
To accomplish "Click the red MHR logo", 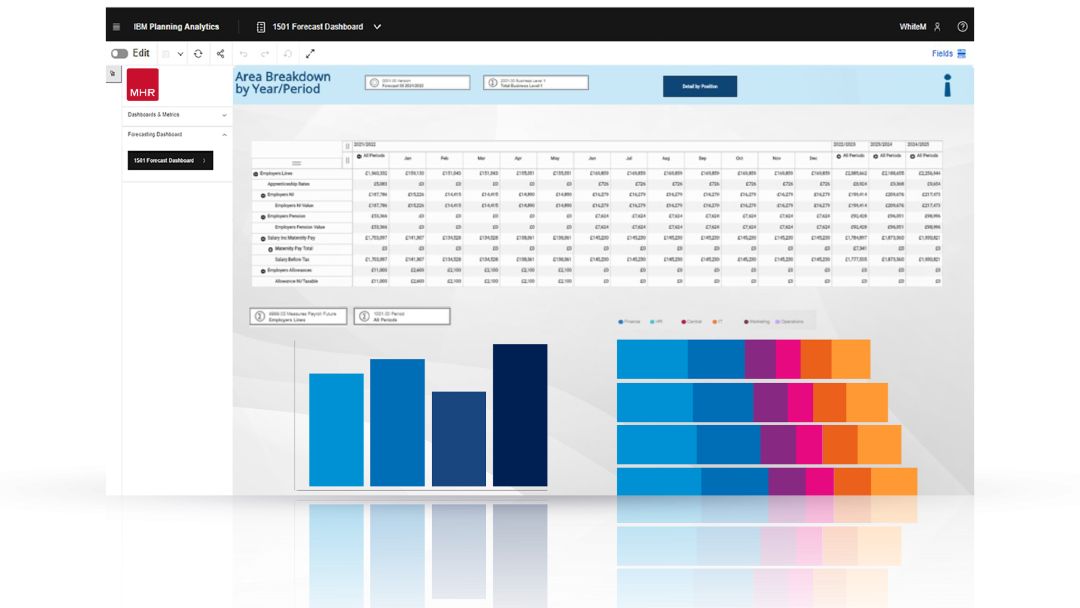I will click(143, 85).
